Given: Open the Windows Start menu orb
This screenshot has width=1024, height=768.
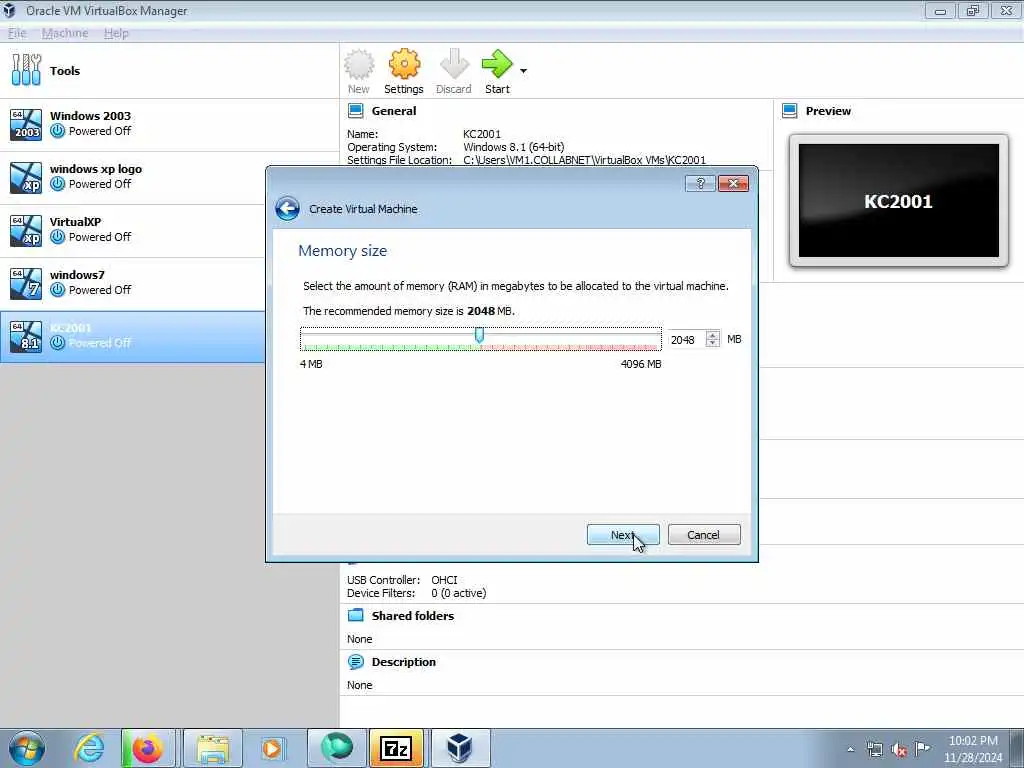Looking at the screenshot, I should click(27, 748).
